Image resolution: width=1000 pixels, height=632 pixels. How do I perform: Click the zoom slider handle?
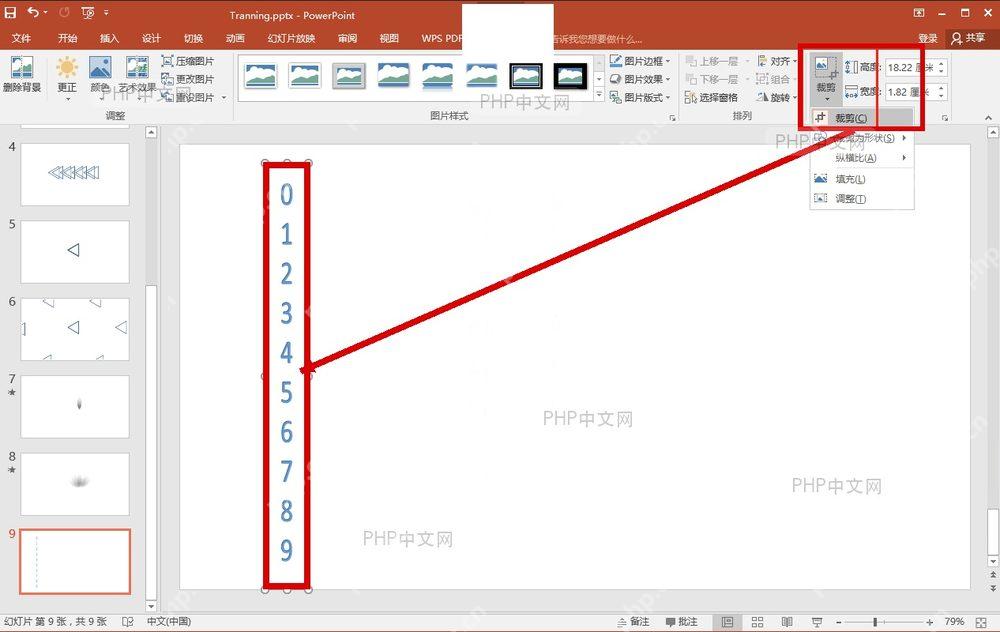click(875, 622)
